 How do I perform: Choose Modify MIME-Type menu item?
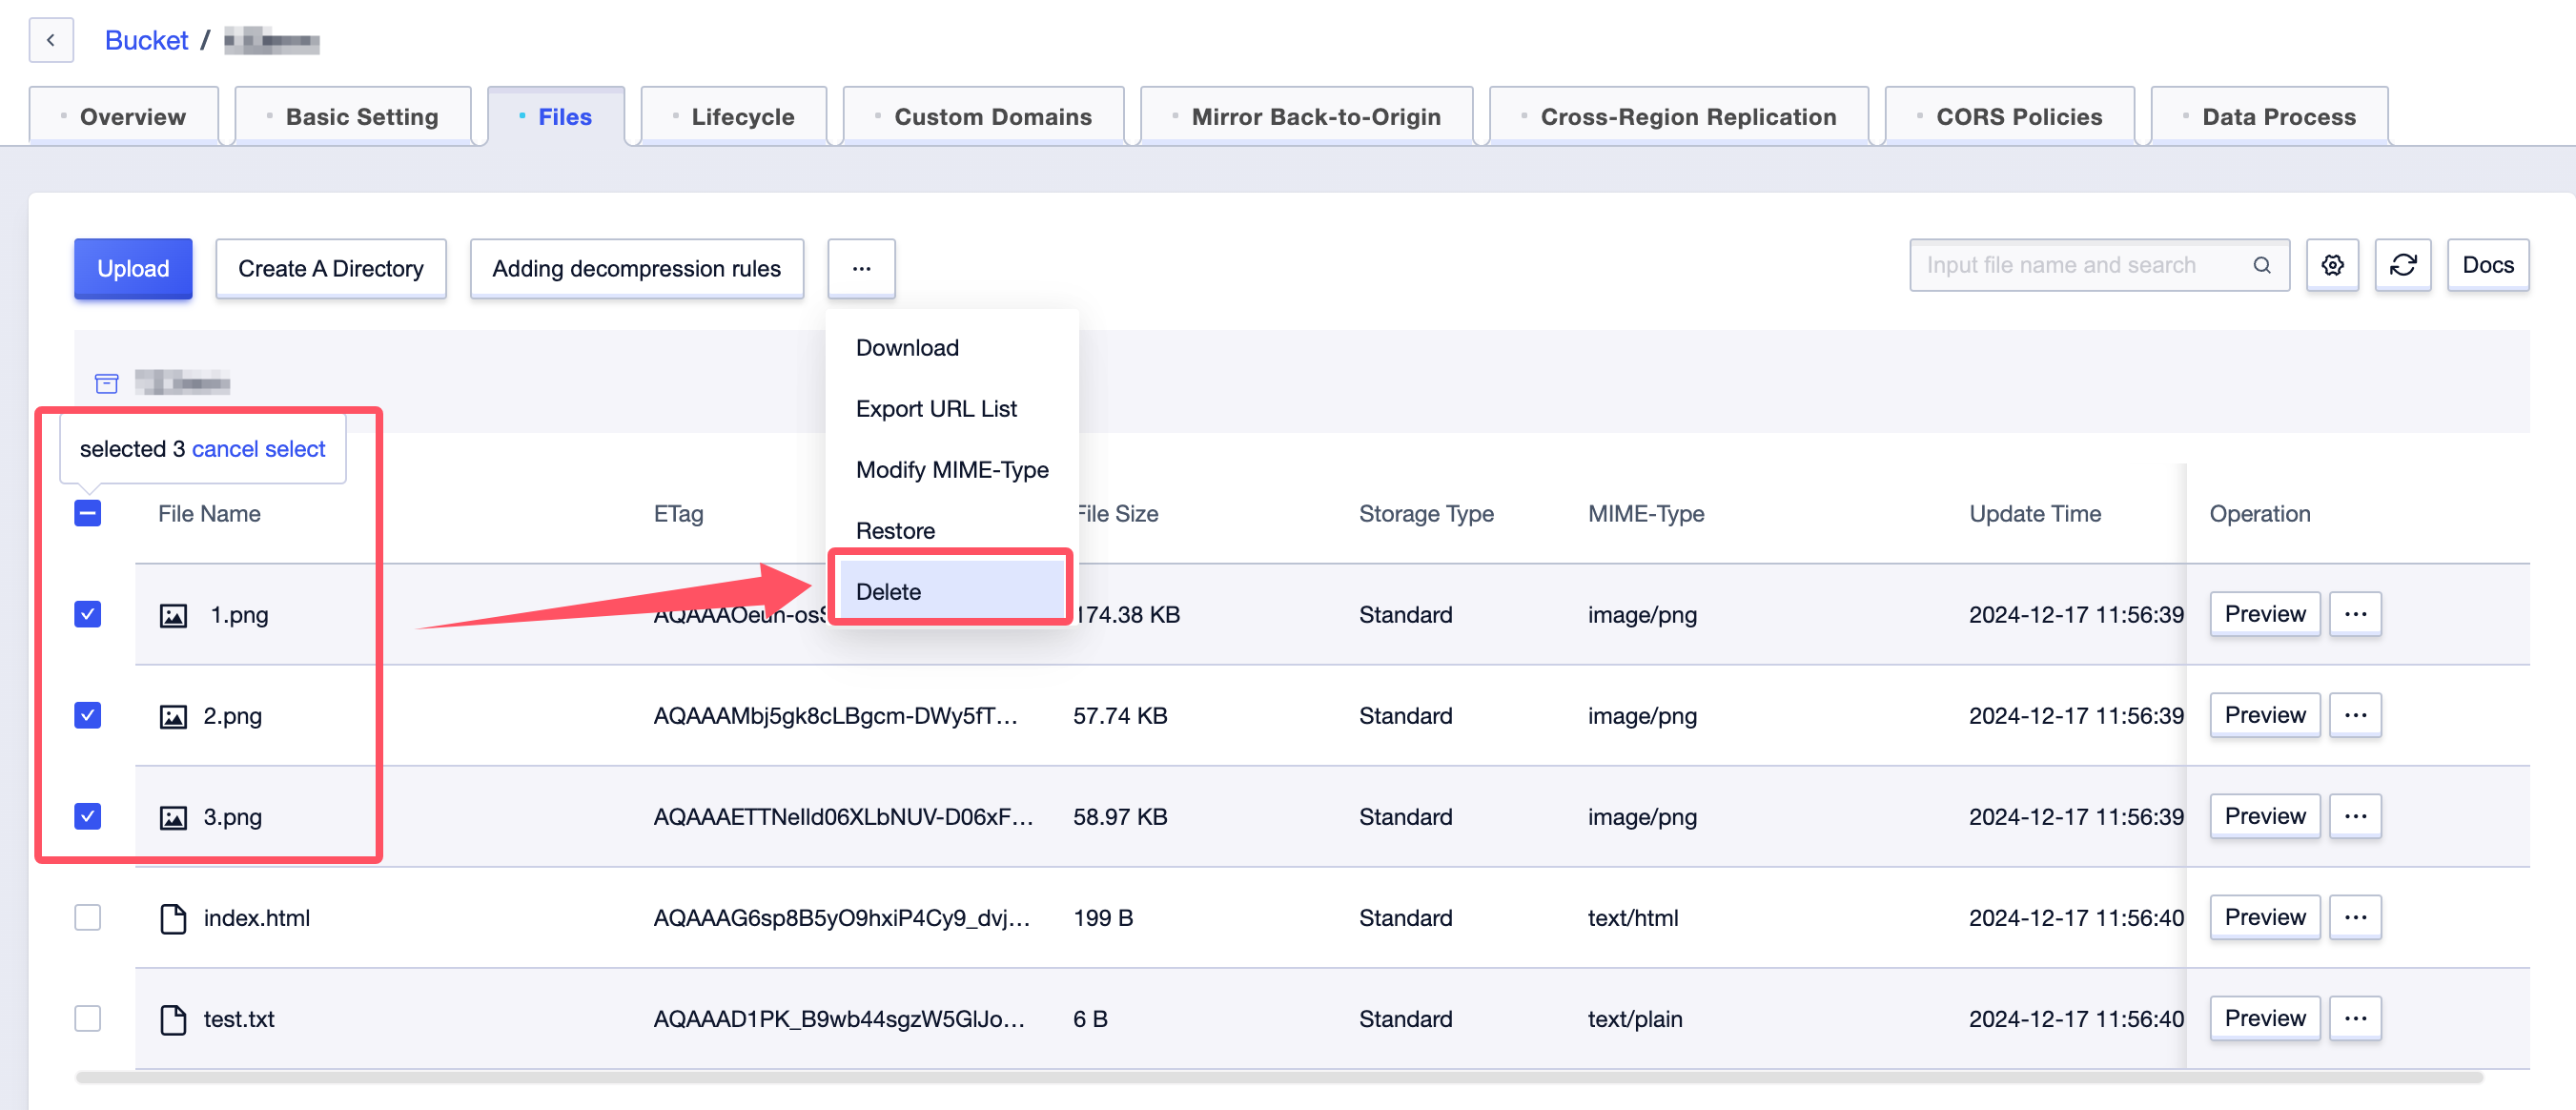coord(951,470)
